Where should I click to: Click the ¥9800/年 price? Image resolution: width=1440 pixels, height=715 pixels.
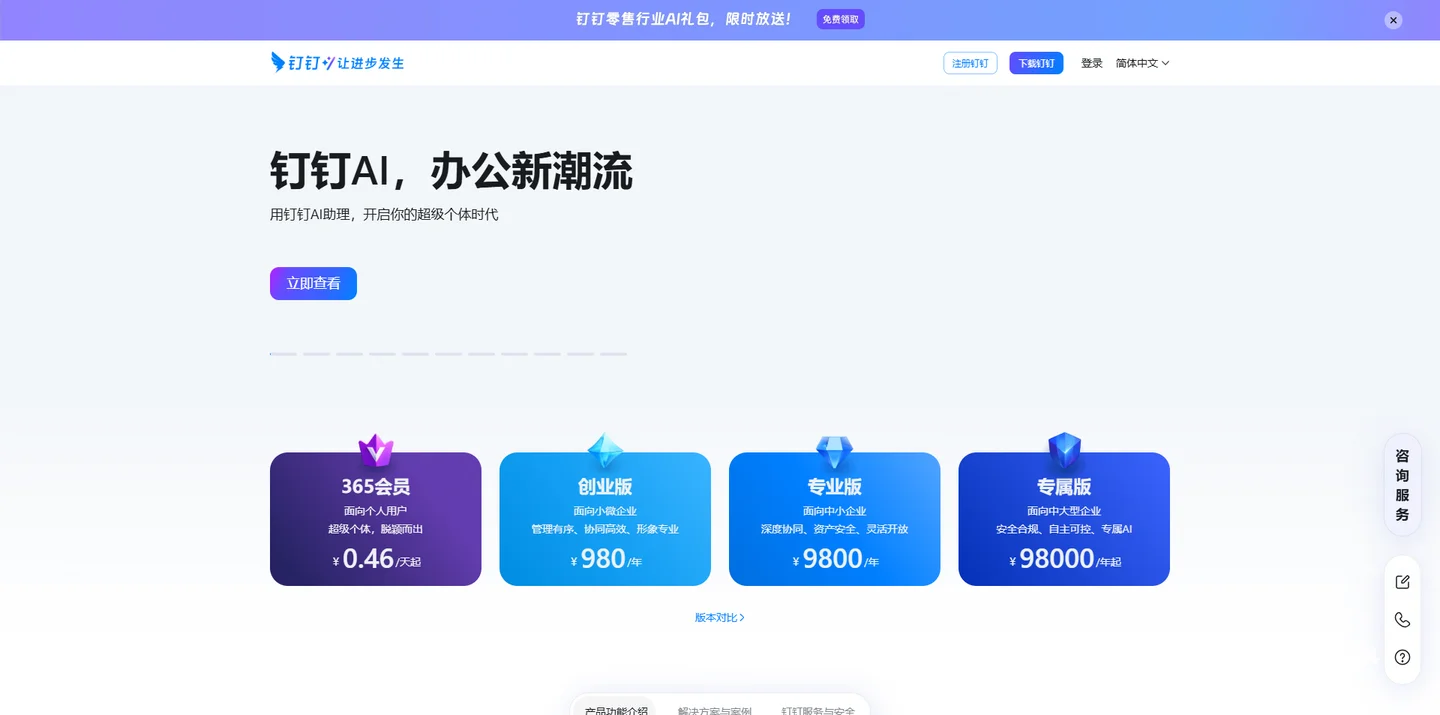click(834, 559)
